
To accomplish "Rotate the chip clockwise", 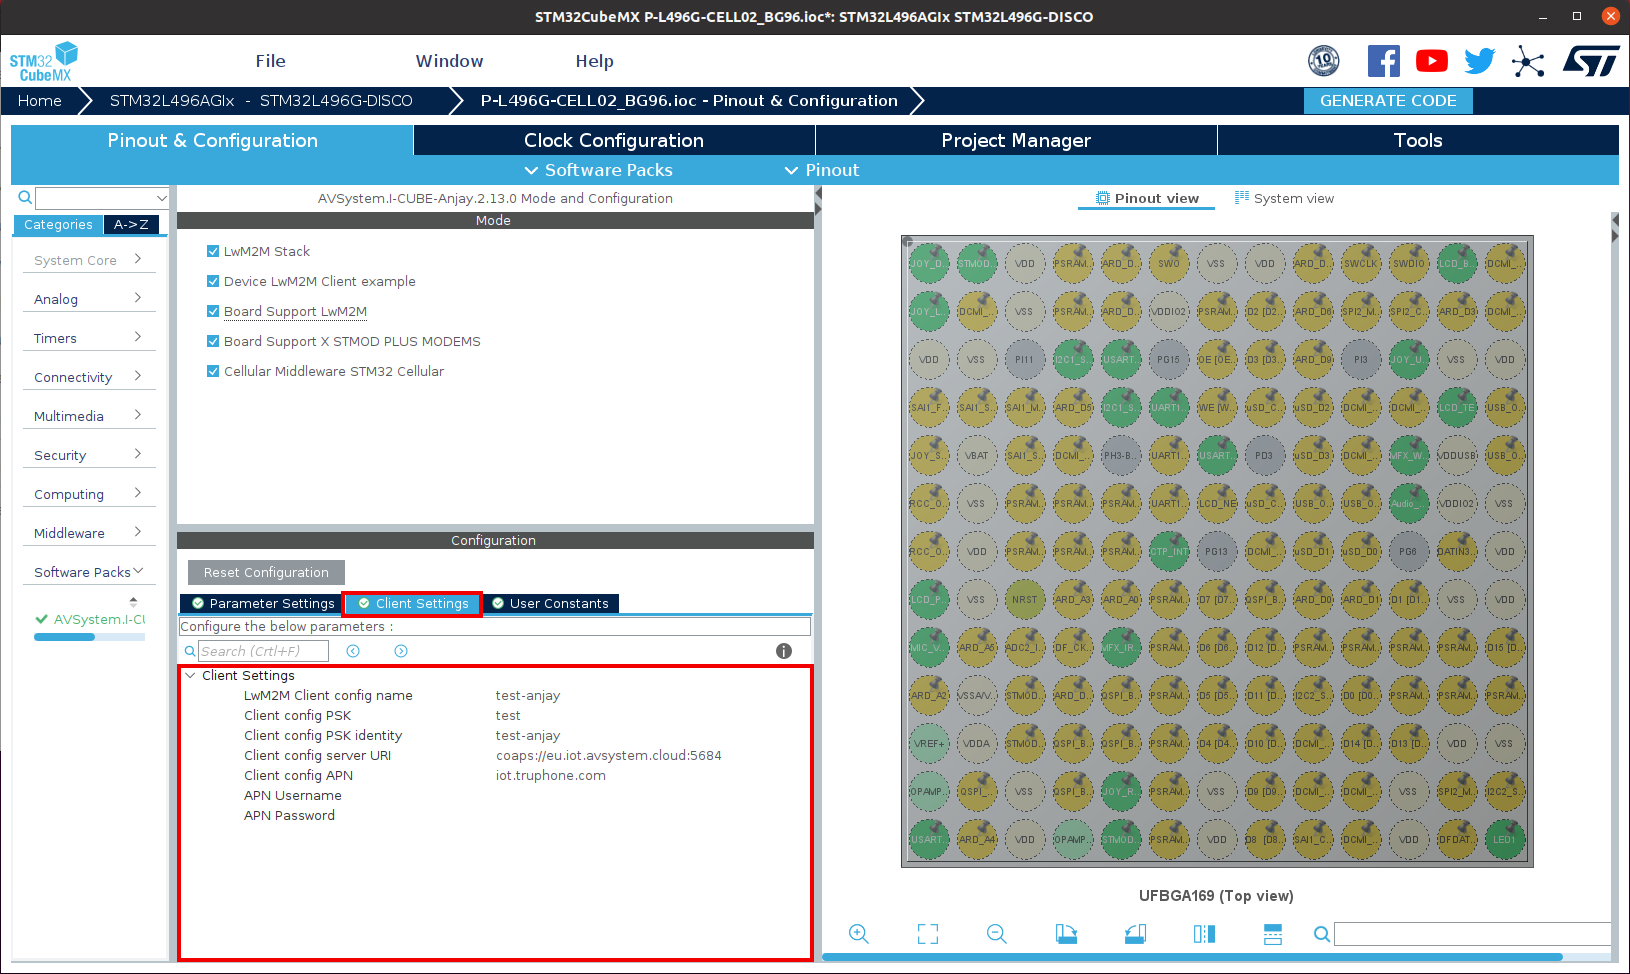I will 1066,934.
